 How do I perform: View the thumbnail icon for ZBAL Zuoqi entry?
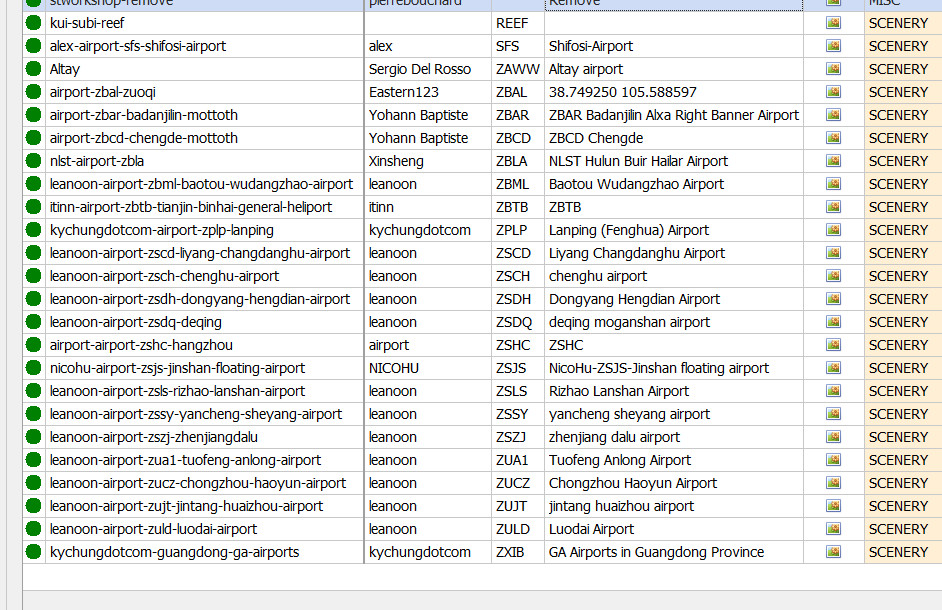click(833, 92)
